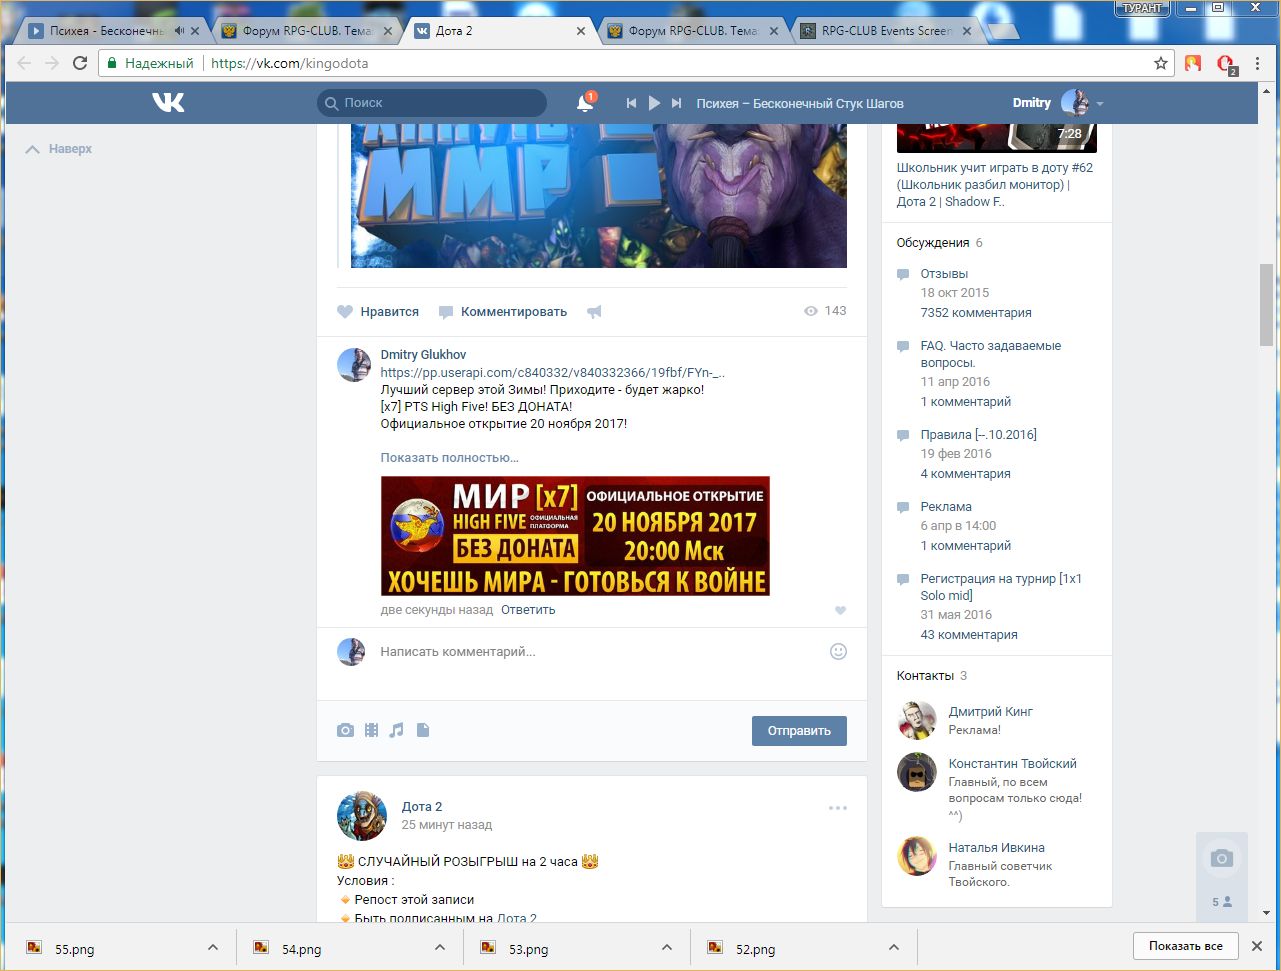1281x971 pixels.
Task: Attach a document with file icon
Action: [x=423, y=731]
